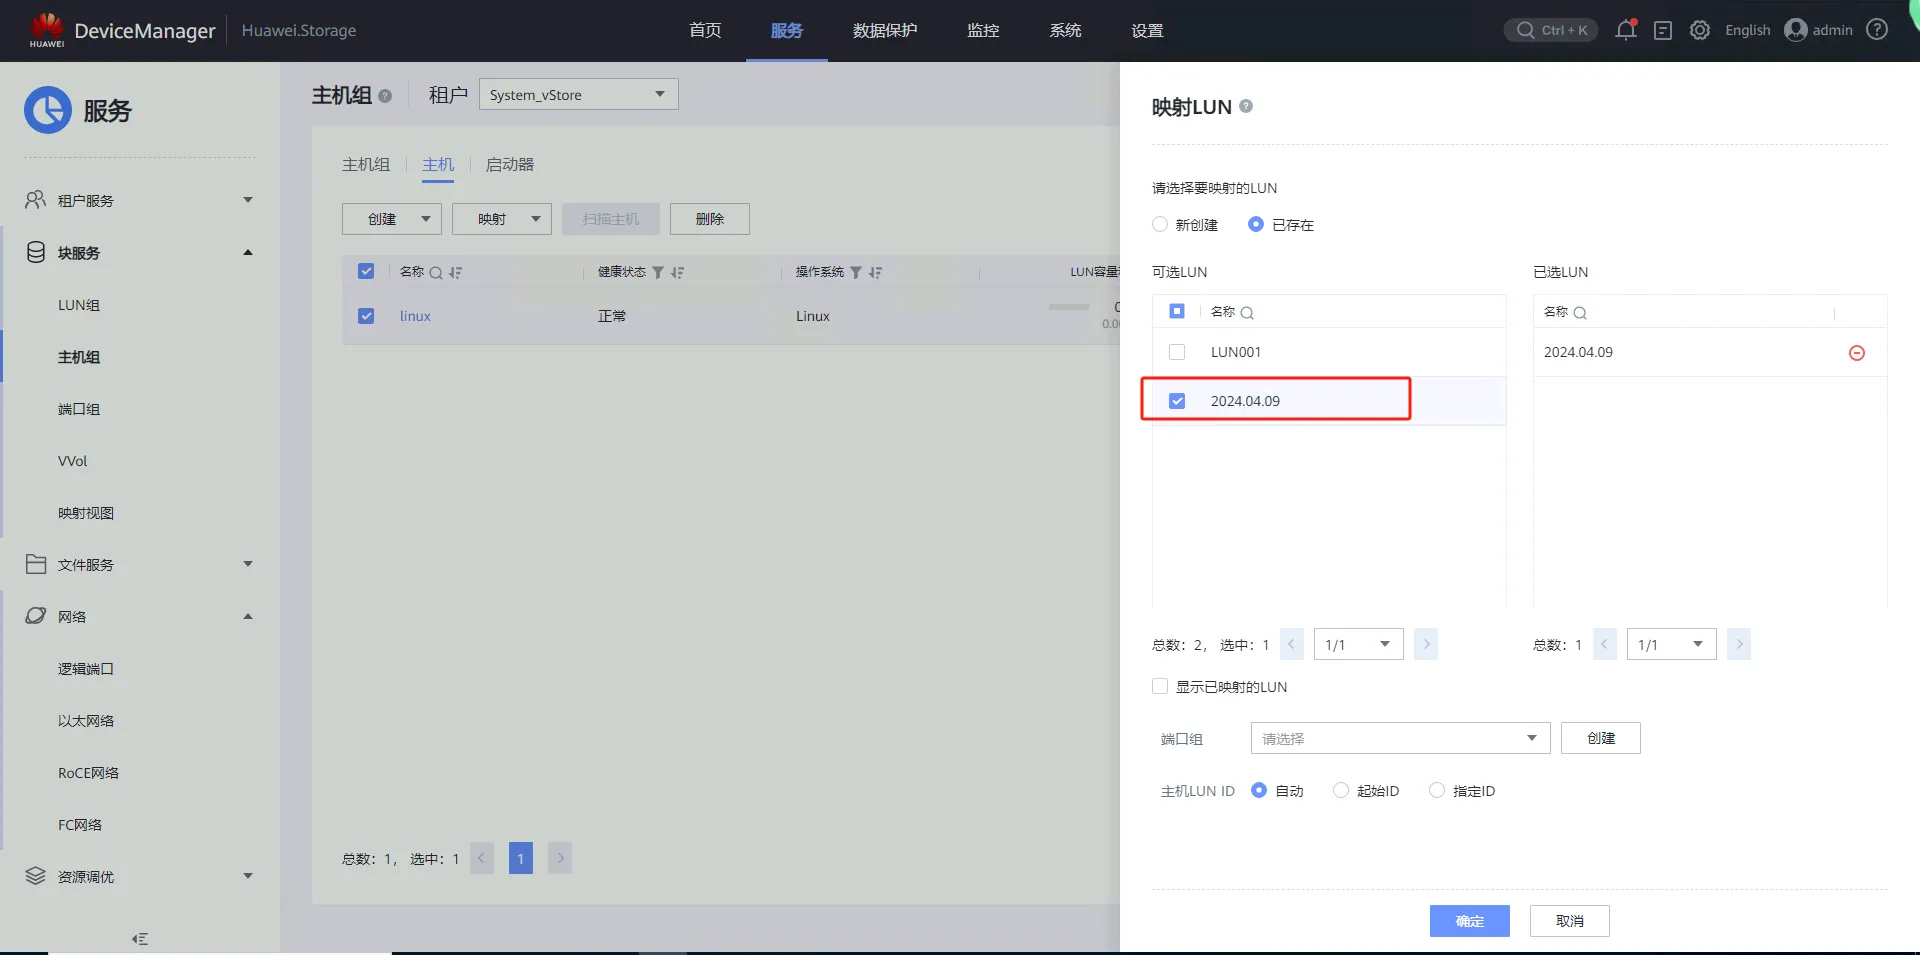Remove 2024.04.09 from selected LUNs
Image resolution: width=1920 pixels, height=955 pixels.
1856,353
